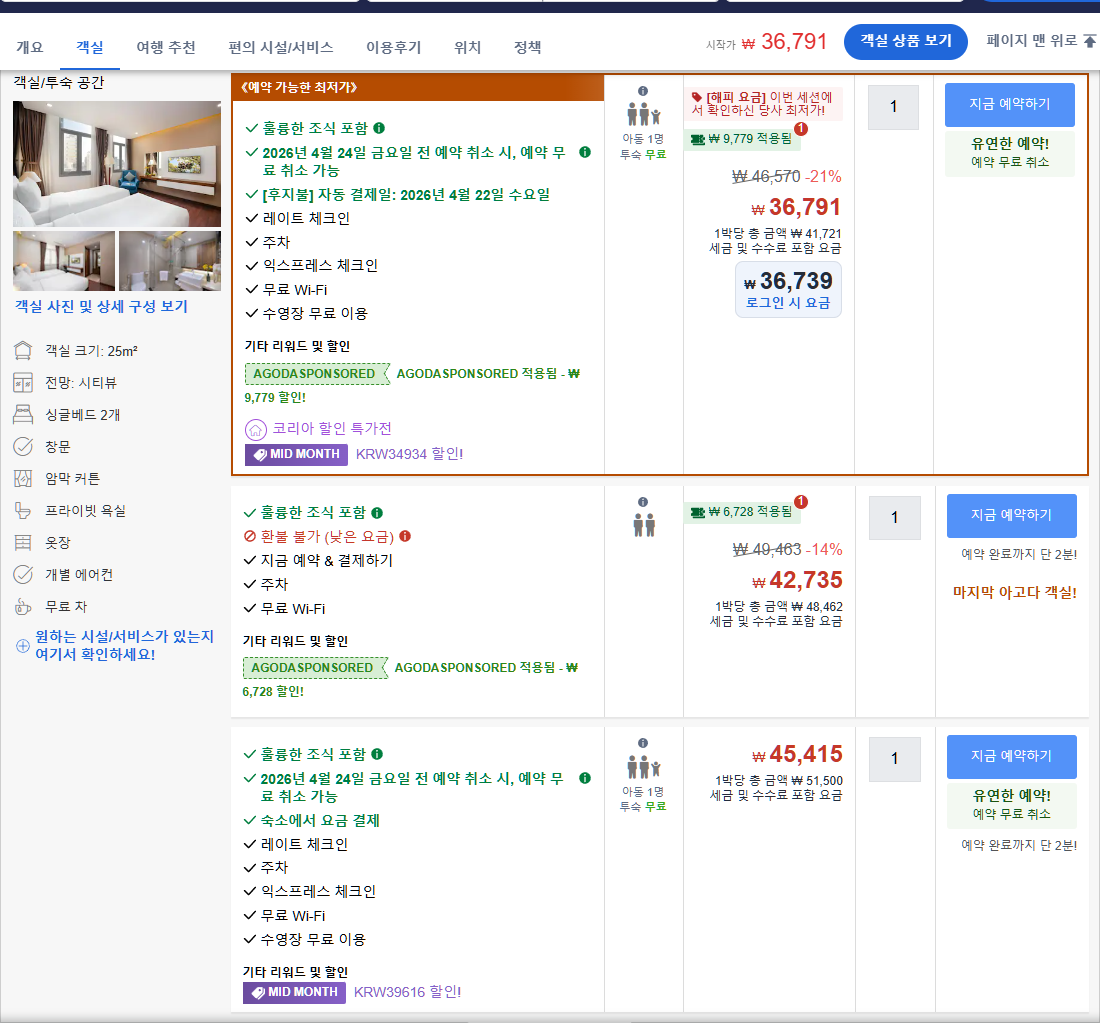Click AGODASPONSORED tag in second offer
Screen dimensions: 1100x1024
coord(315,668)
